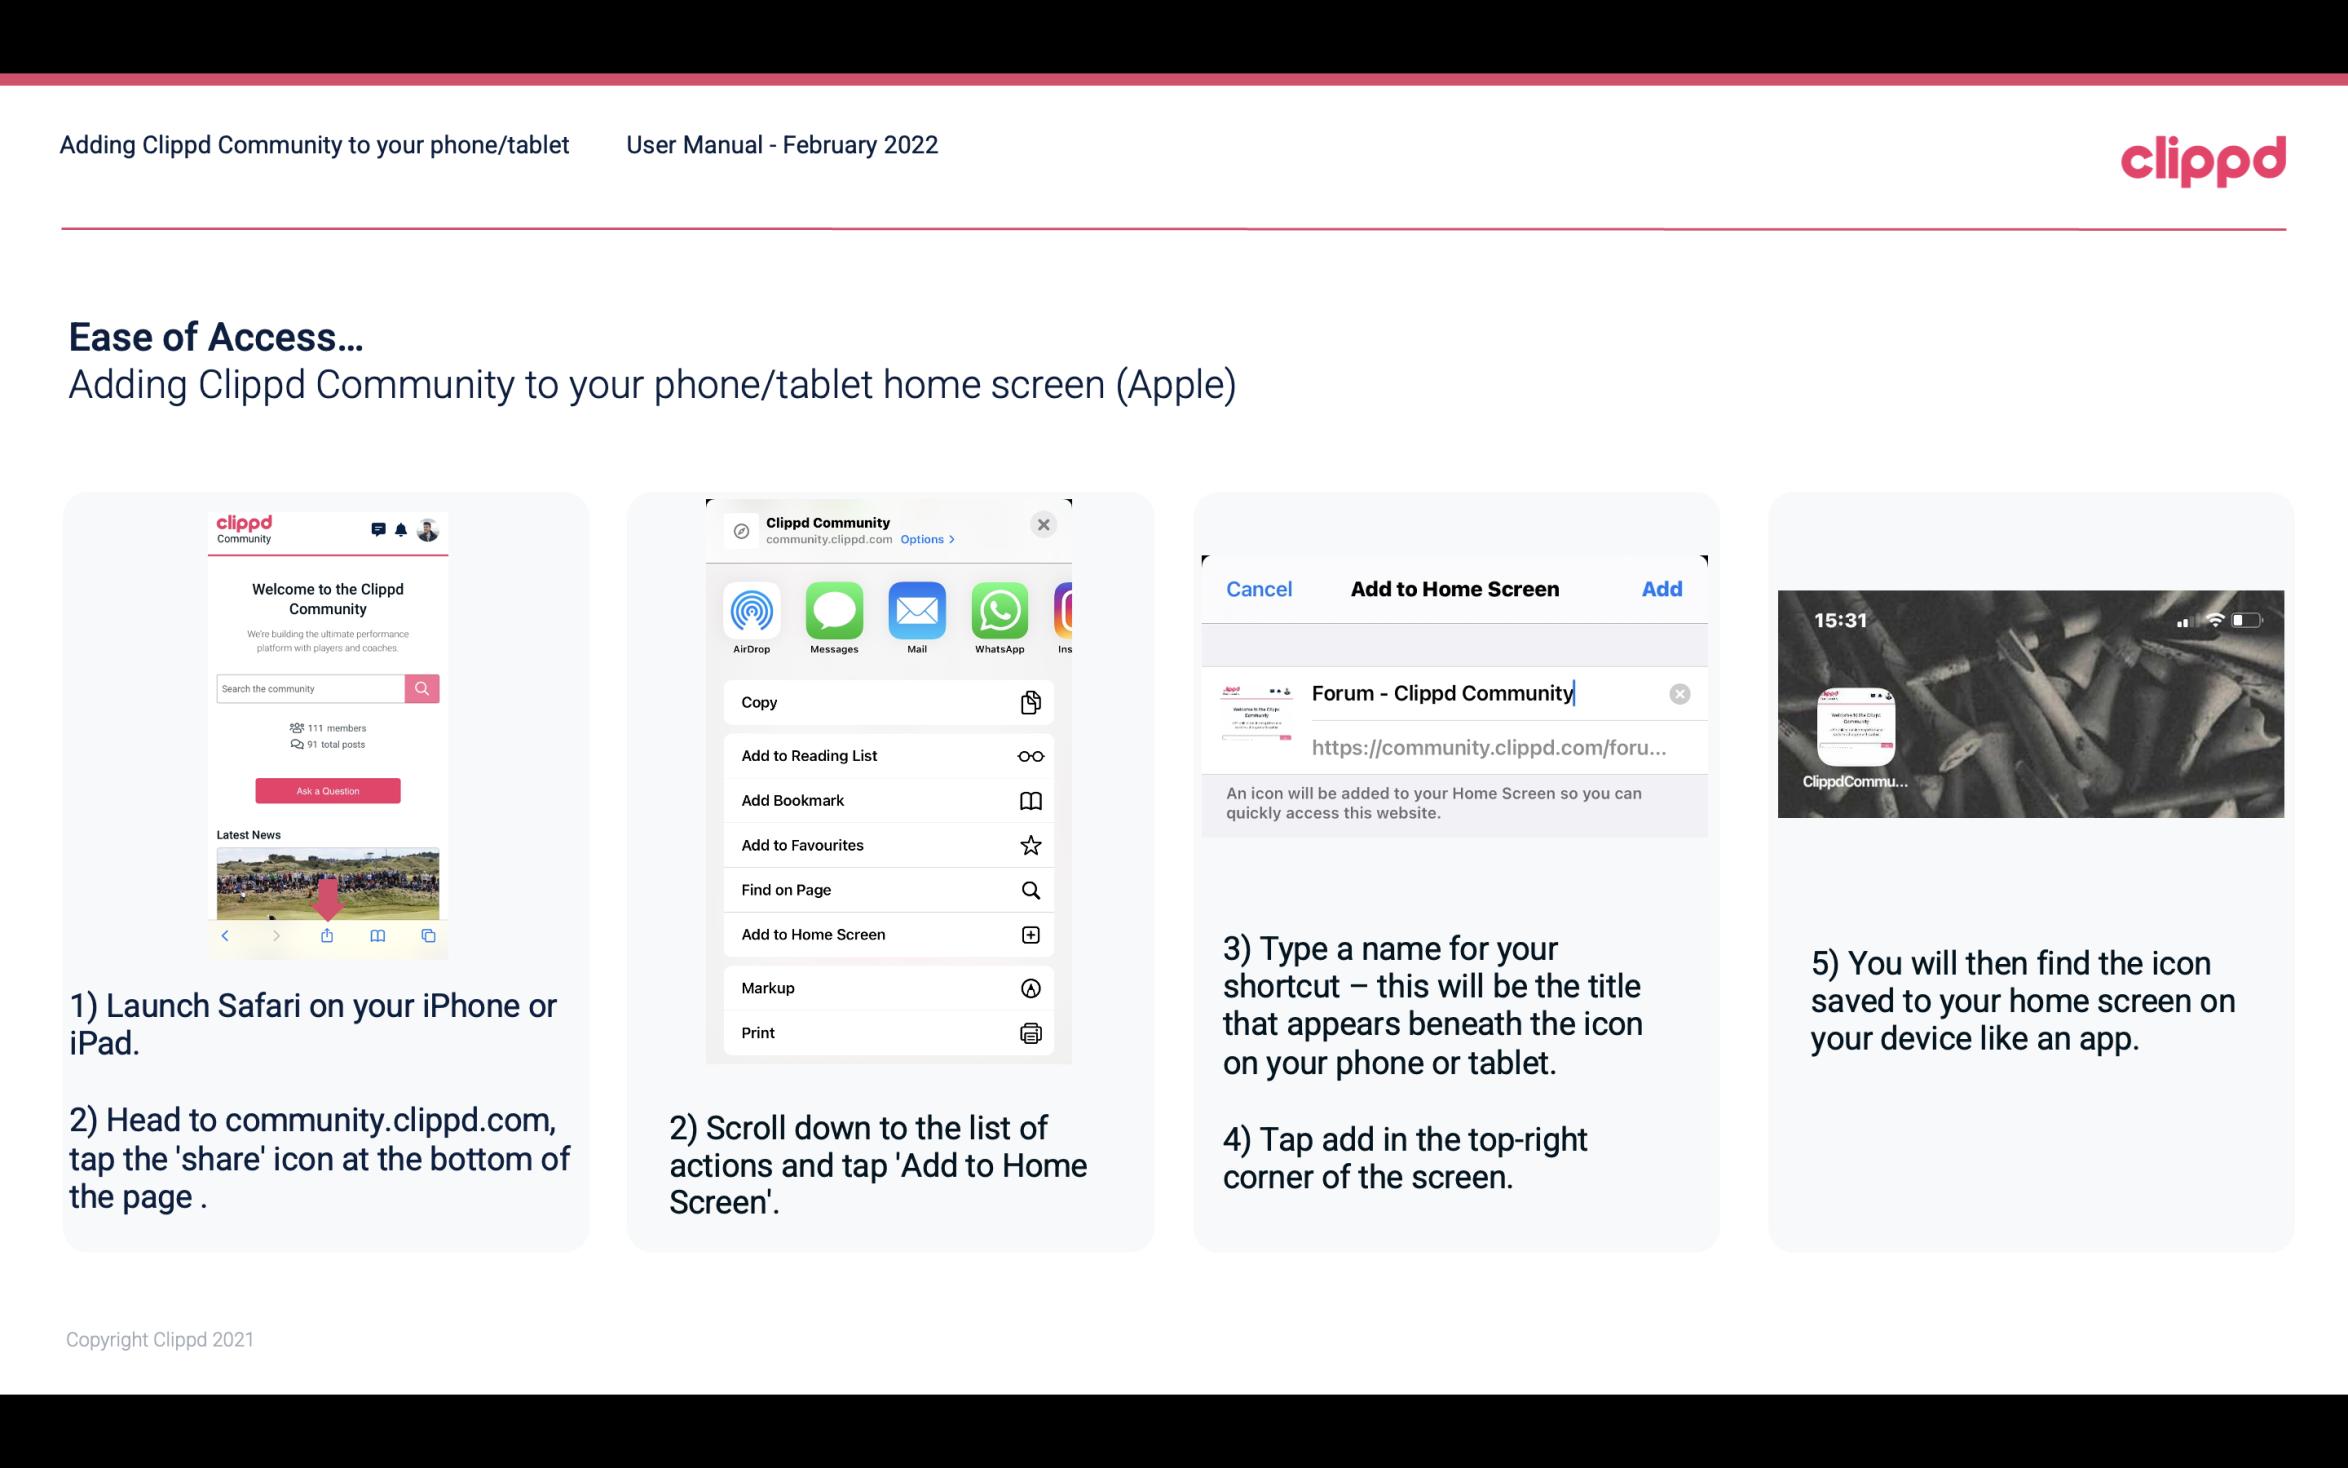Collapse the share sheet overlay
The image size is (2348, 1468).
1045,523
